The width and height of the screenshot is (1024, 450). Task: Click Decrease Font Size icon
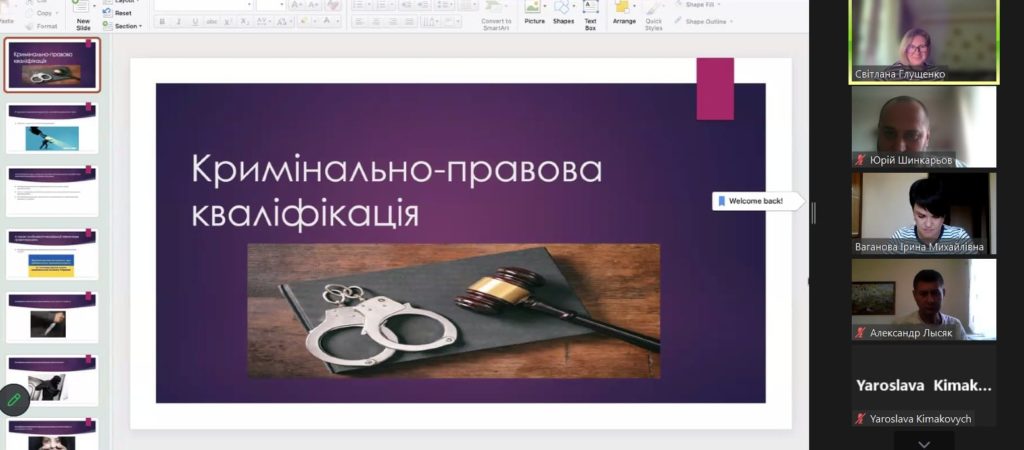click(313, 5)
